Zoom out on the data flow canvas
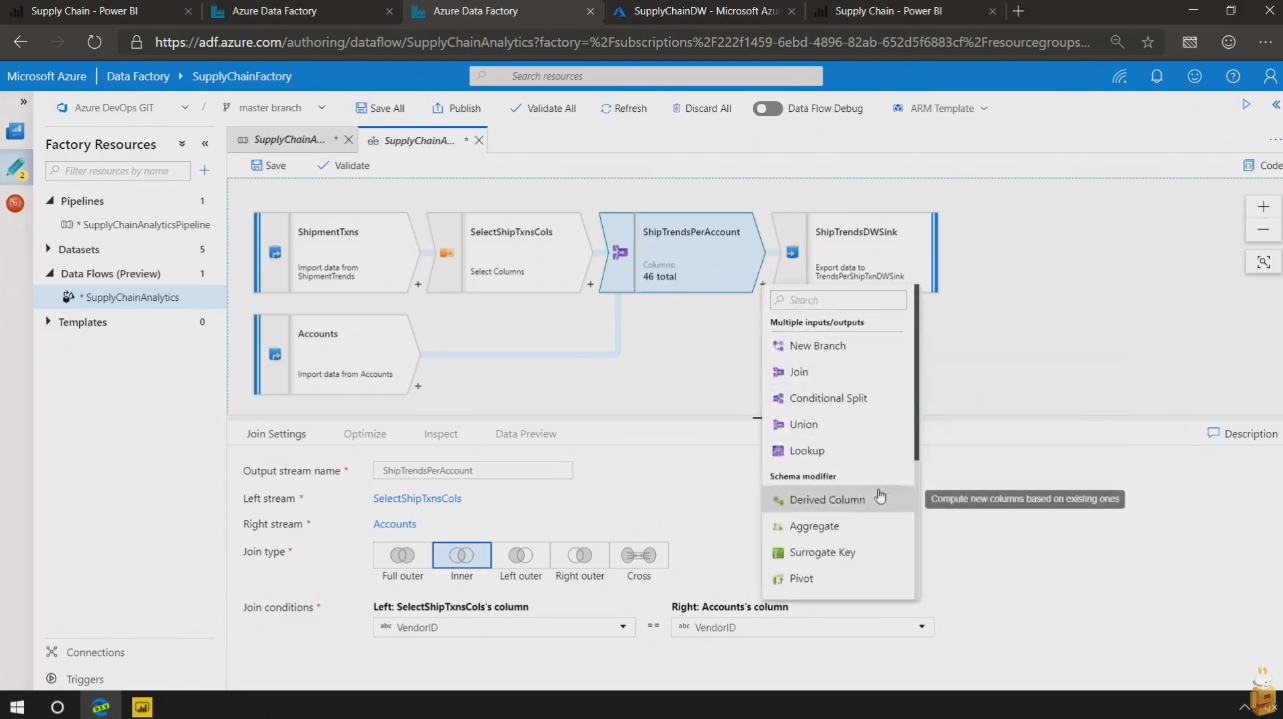 [1263, 229]
